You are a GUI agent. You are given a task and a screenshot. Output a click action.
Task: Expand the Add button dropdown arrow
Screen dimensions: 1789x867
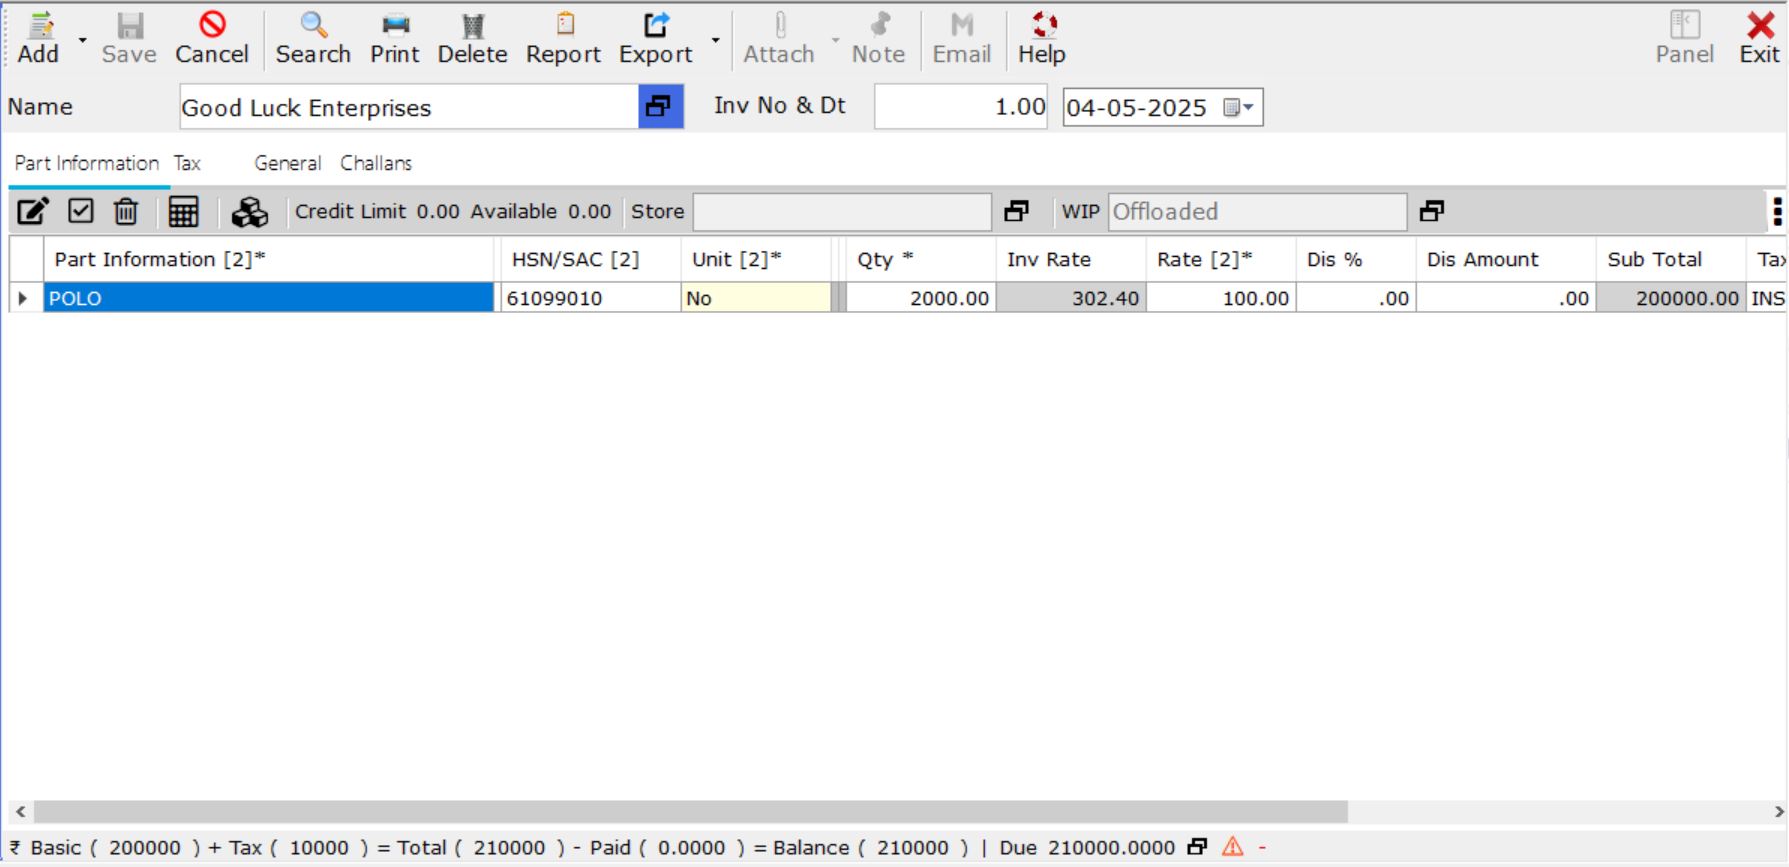click(83, 41)
